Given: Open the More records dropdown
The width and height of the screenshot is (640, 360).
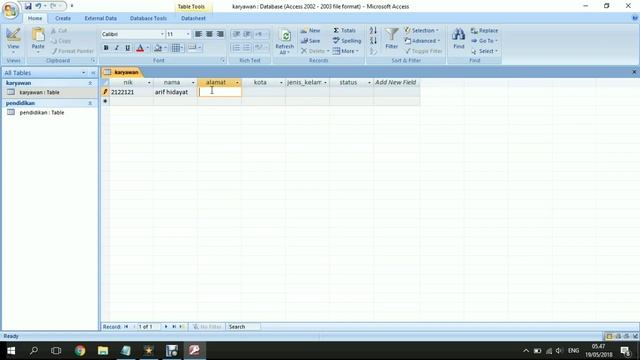Looking at the screenshot, I should pyautogui.click(x=346, y=51).
